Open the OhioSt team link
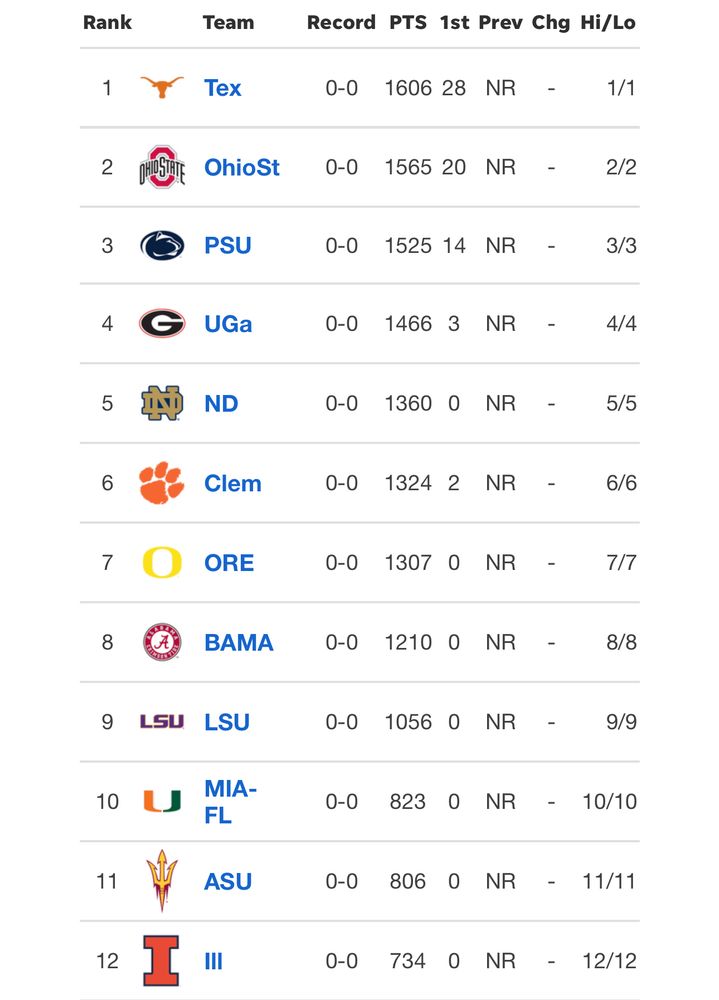This screenshot has height=1000, width=719. (x=242, y=168)
